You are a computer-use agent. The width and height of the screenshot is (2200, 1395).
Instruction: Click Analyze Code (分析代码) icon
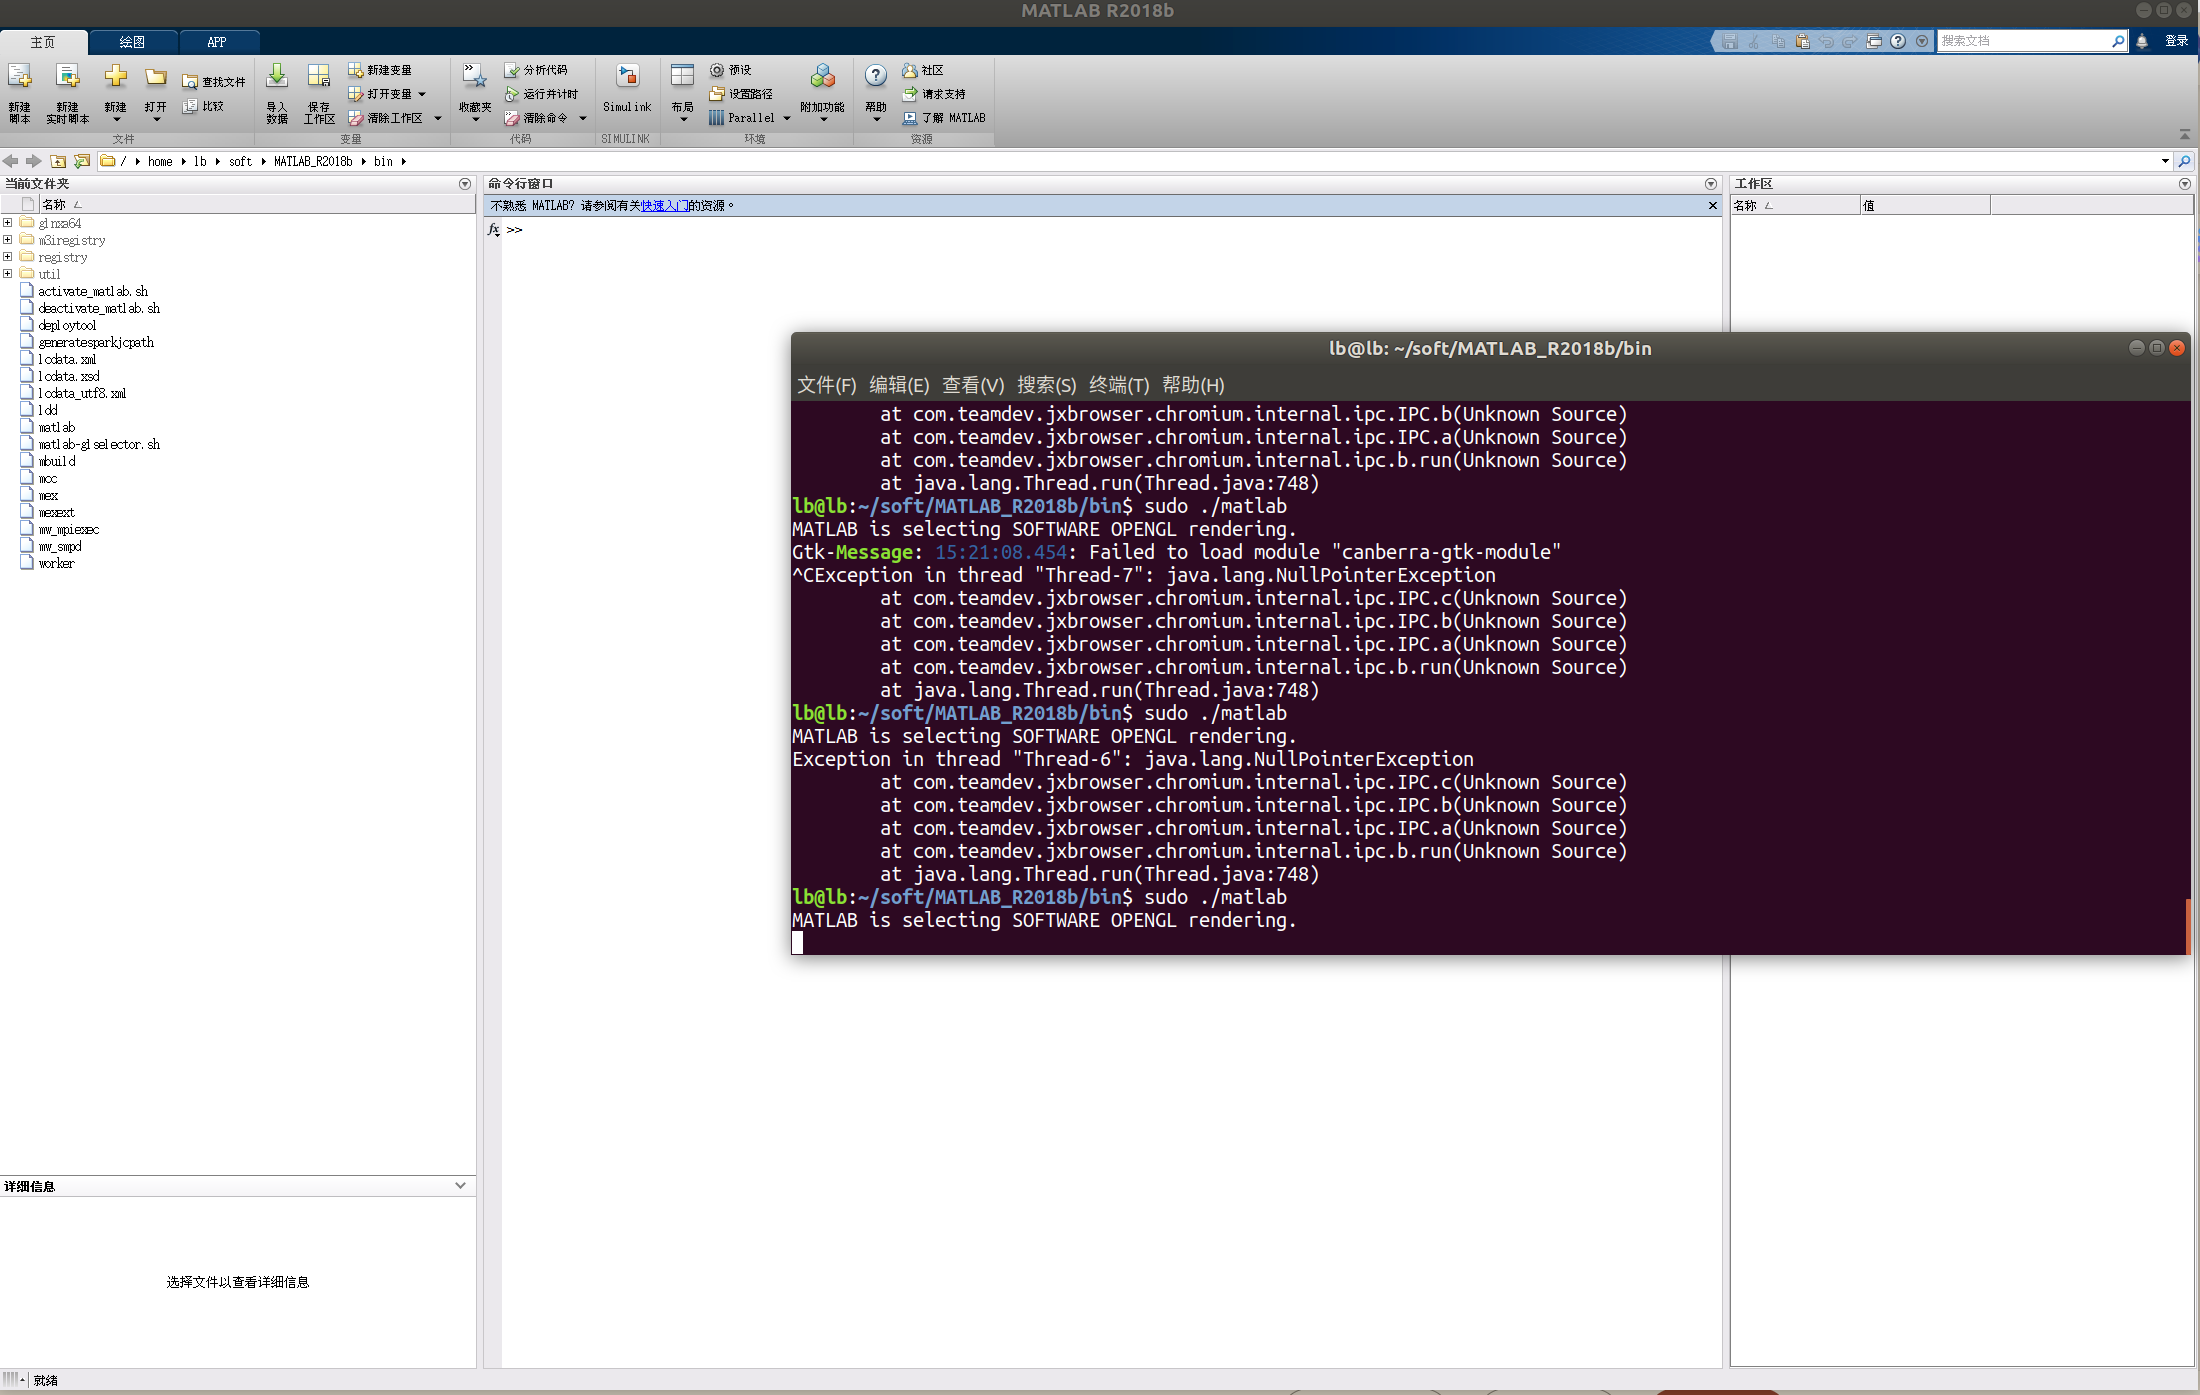click(x=512, y=70)
